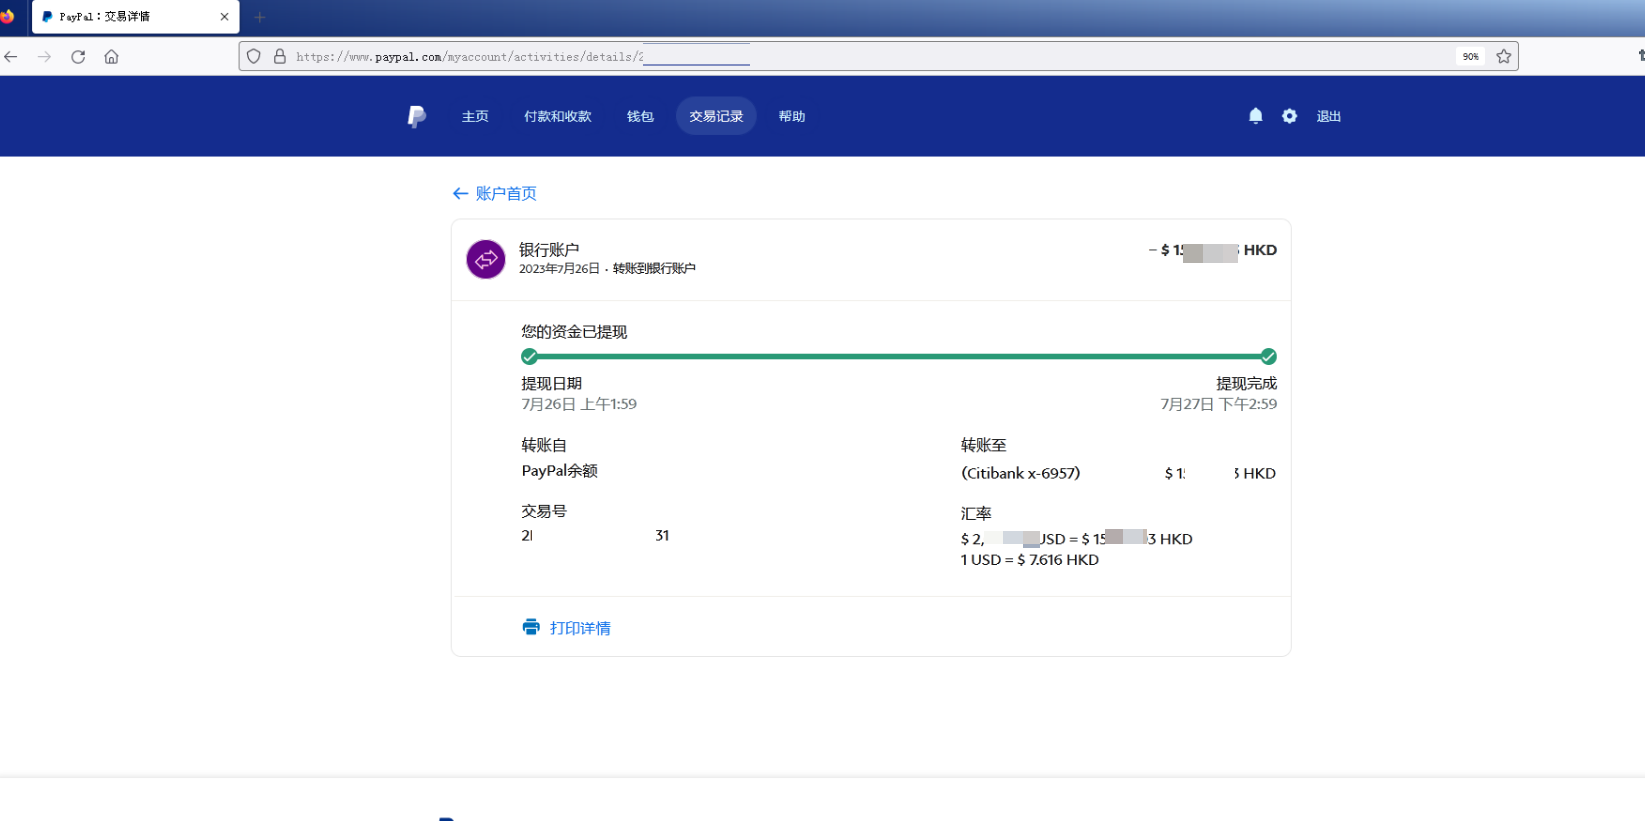Click the green withdrawal progress bar

[899, 356]
